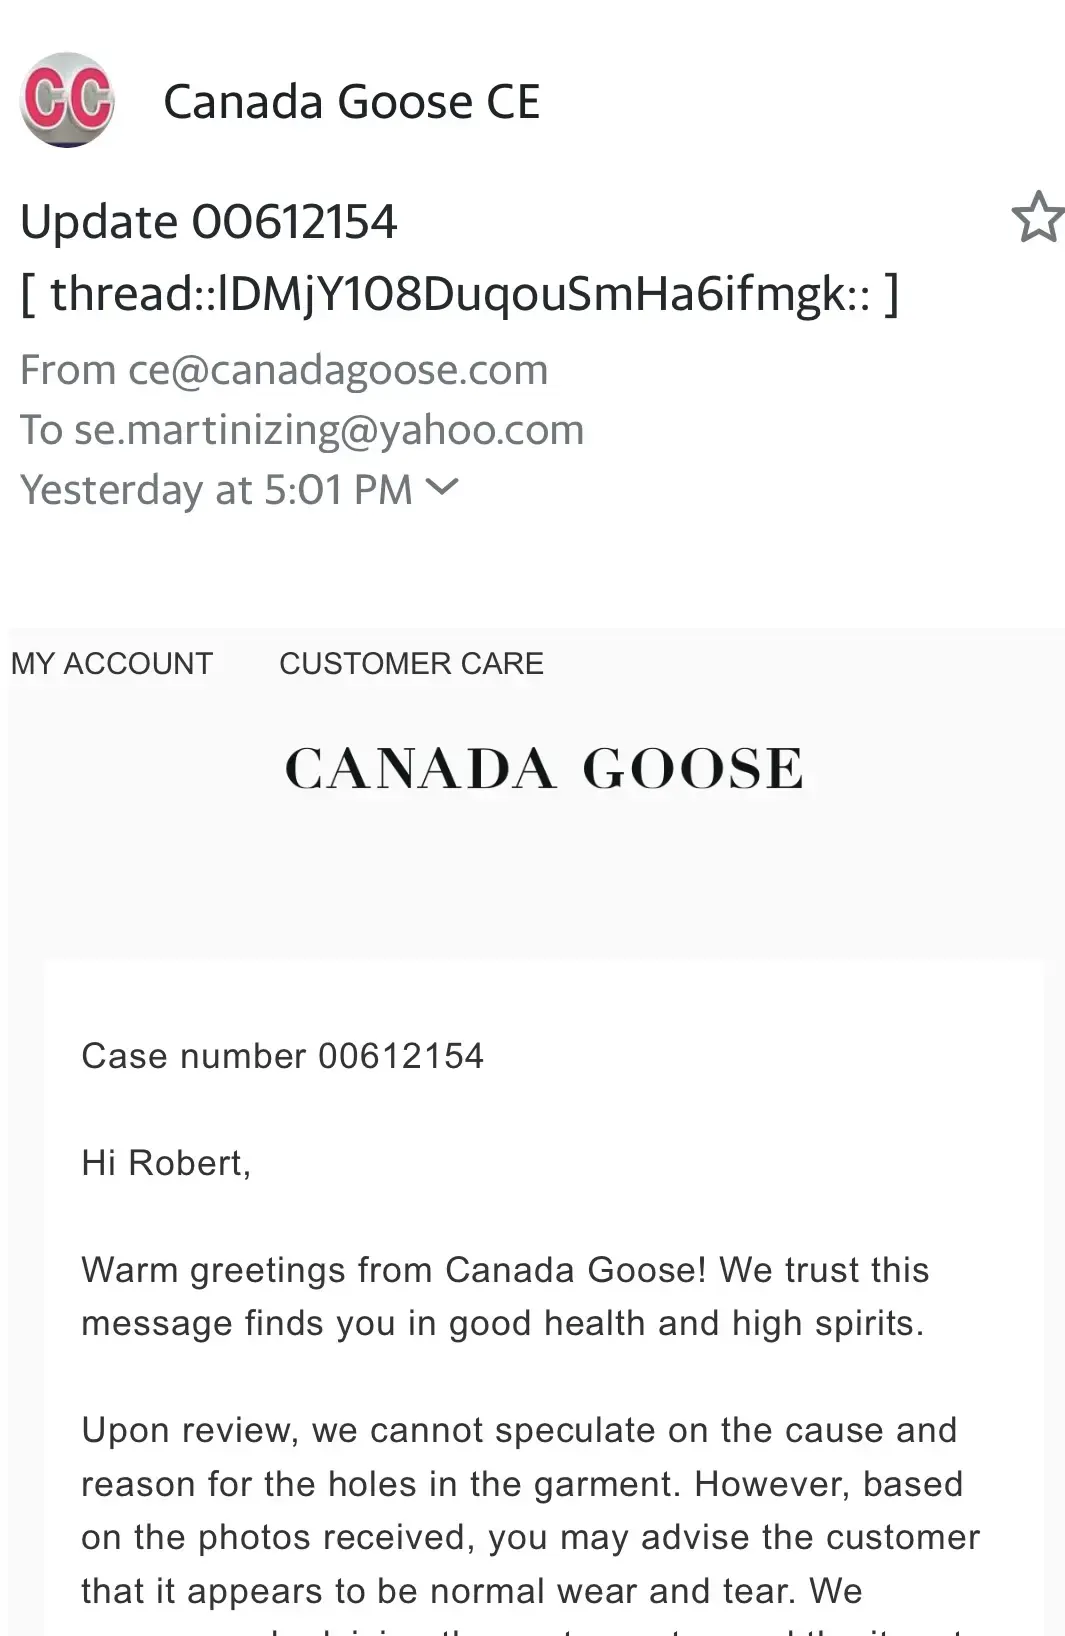1065x1636 pixels.
Task: Expand message details chevron beside timestamp
Action: (441, 487)
